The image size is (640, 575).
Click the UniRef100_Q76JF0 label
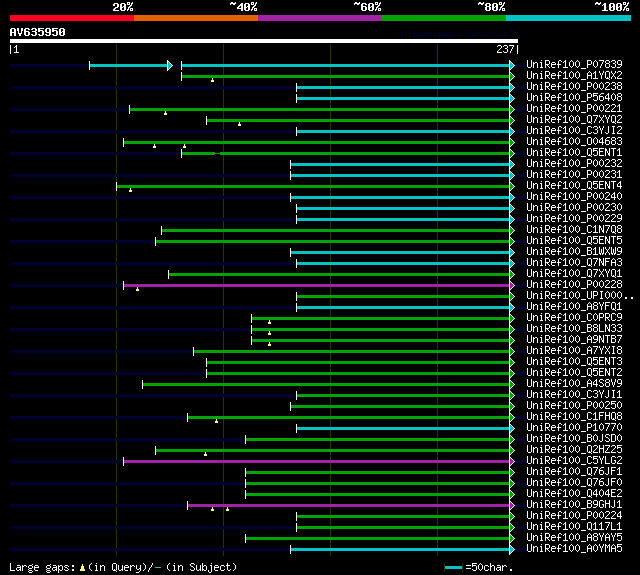(574, 483)
